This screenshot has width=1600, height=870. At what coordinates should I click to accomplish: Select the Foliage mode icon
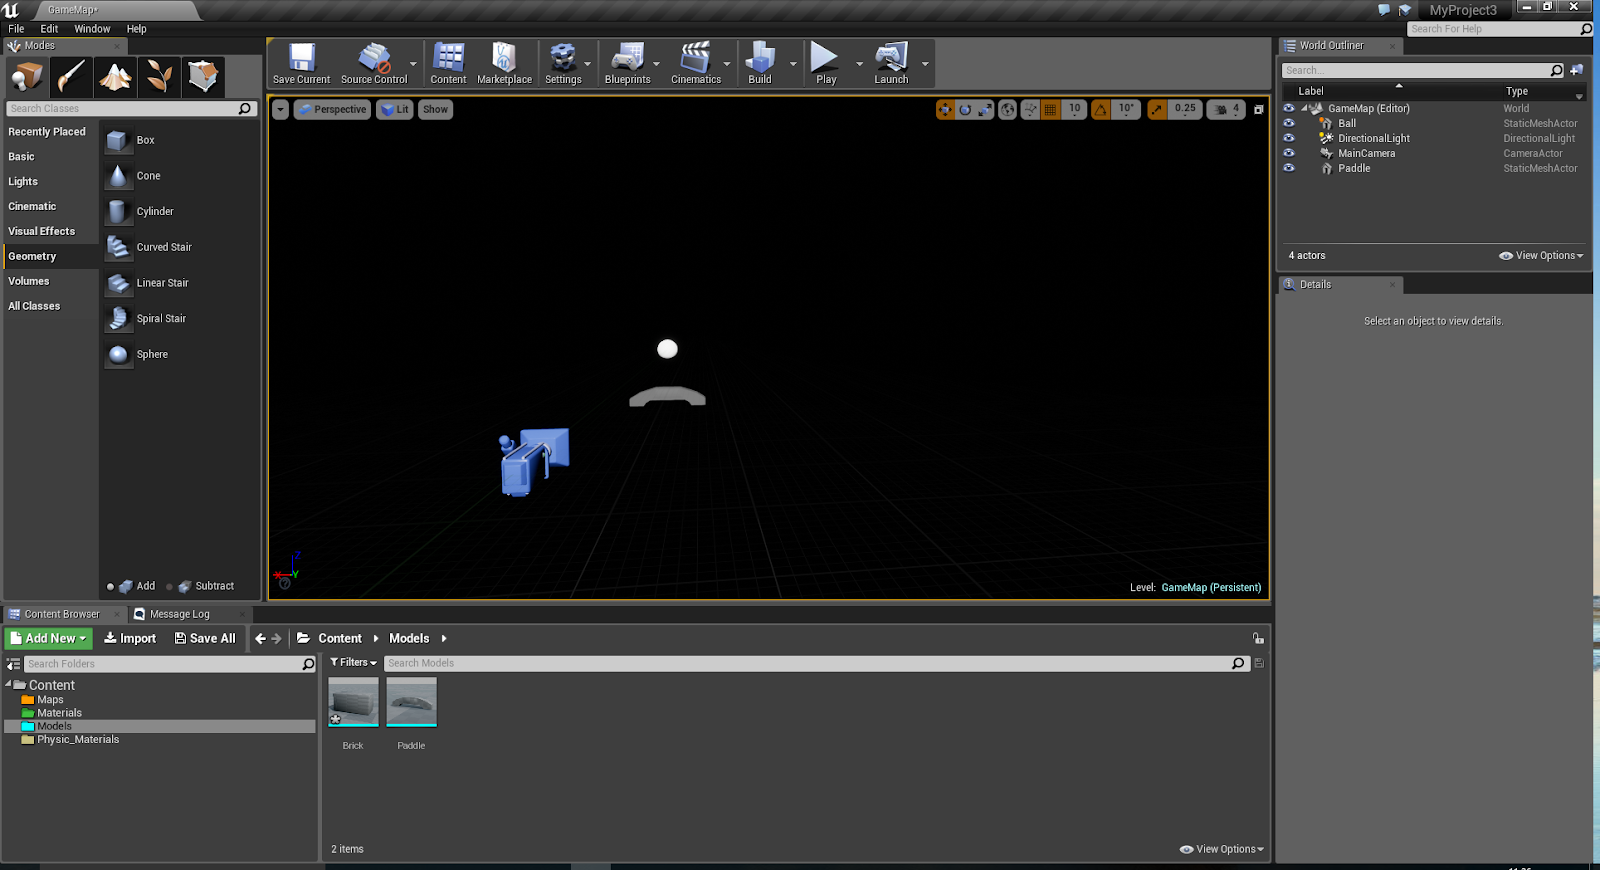tap(159, 76)
